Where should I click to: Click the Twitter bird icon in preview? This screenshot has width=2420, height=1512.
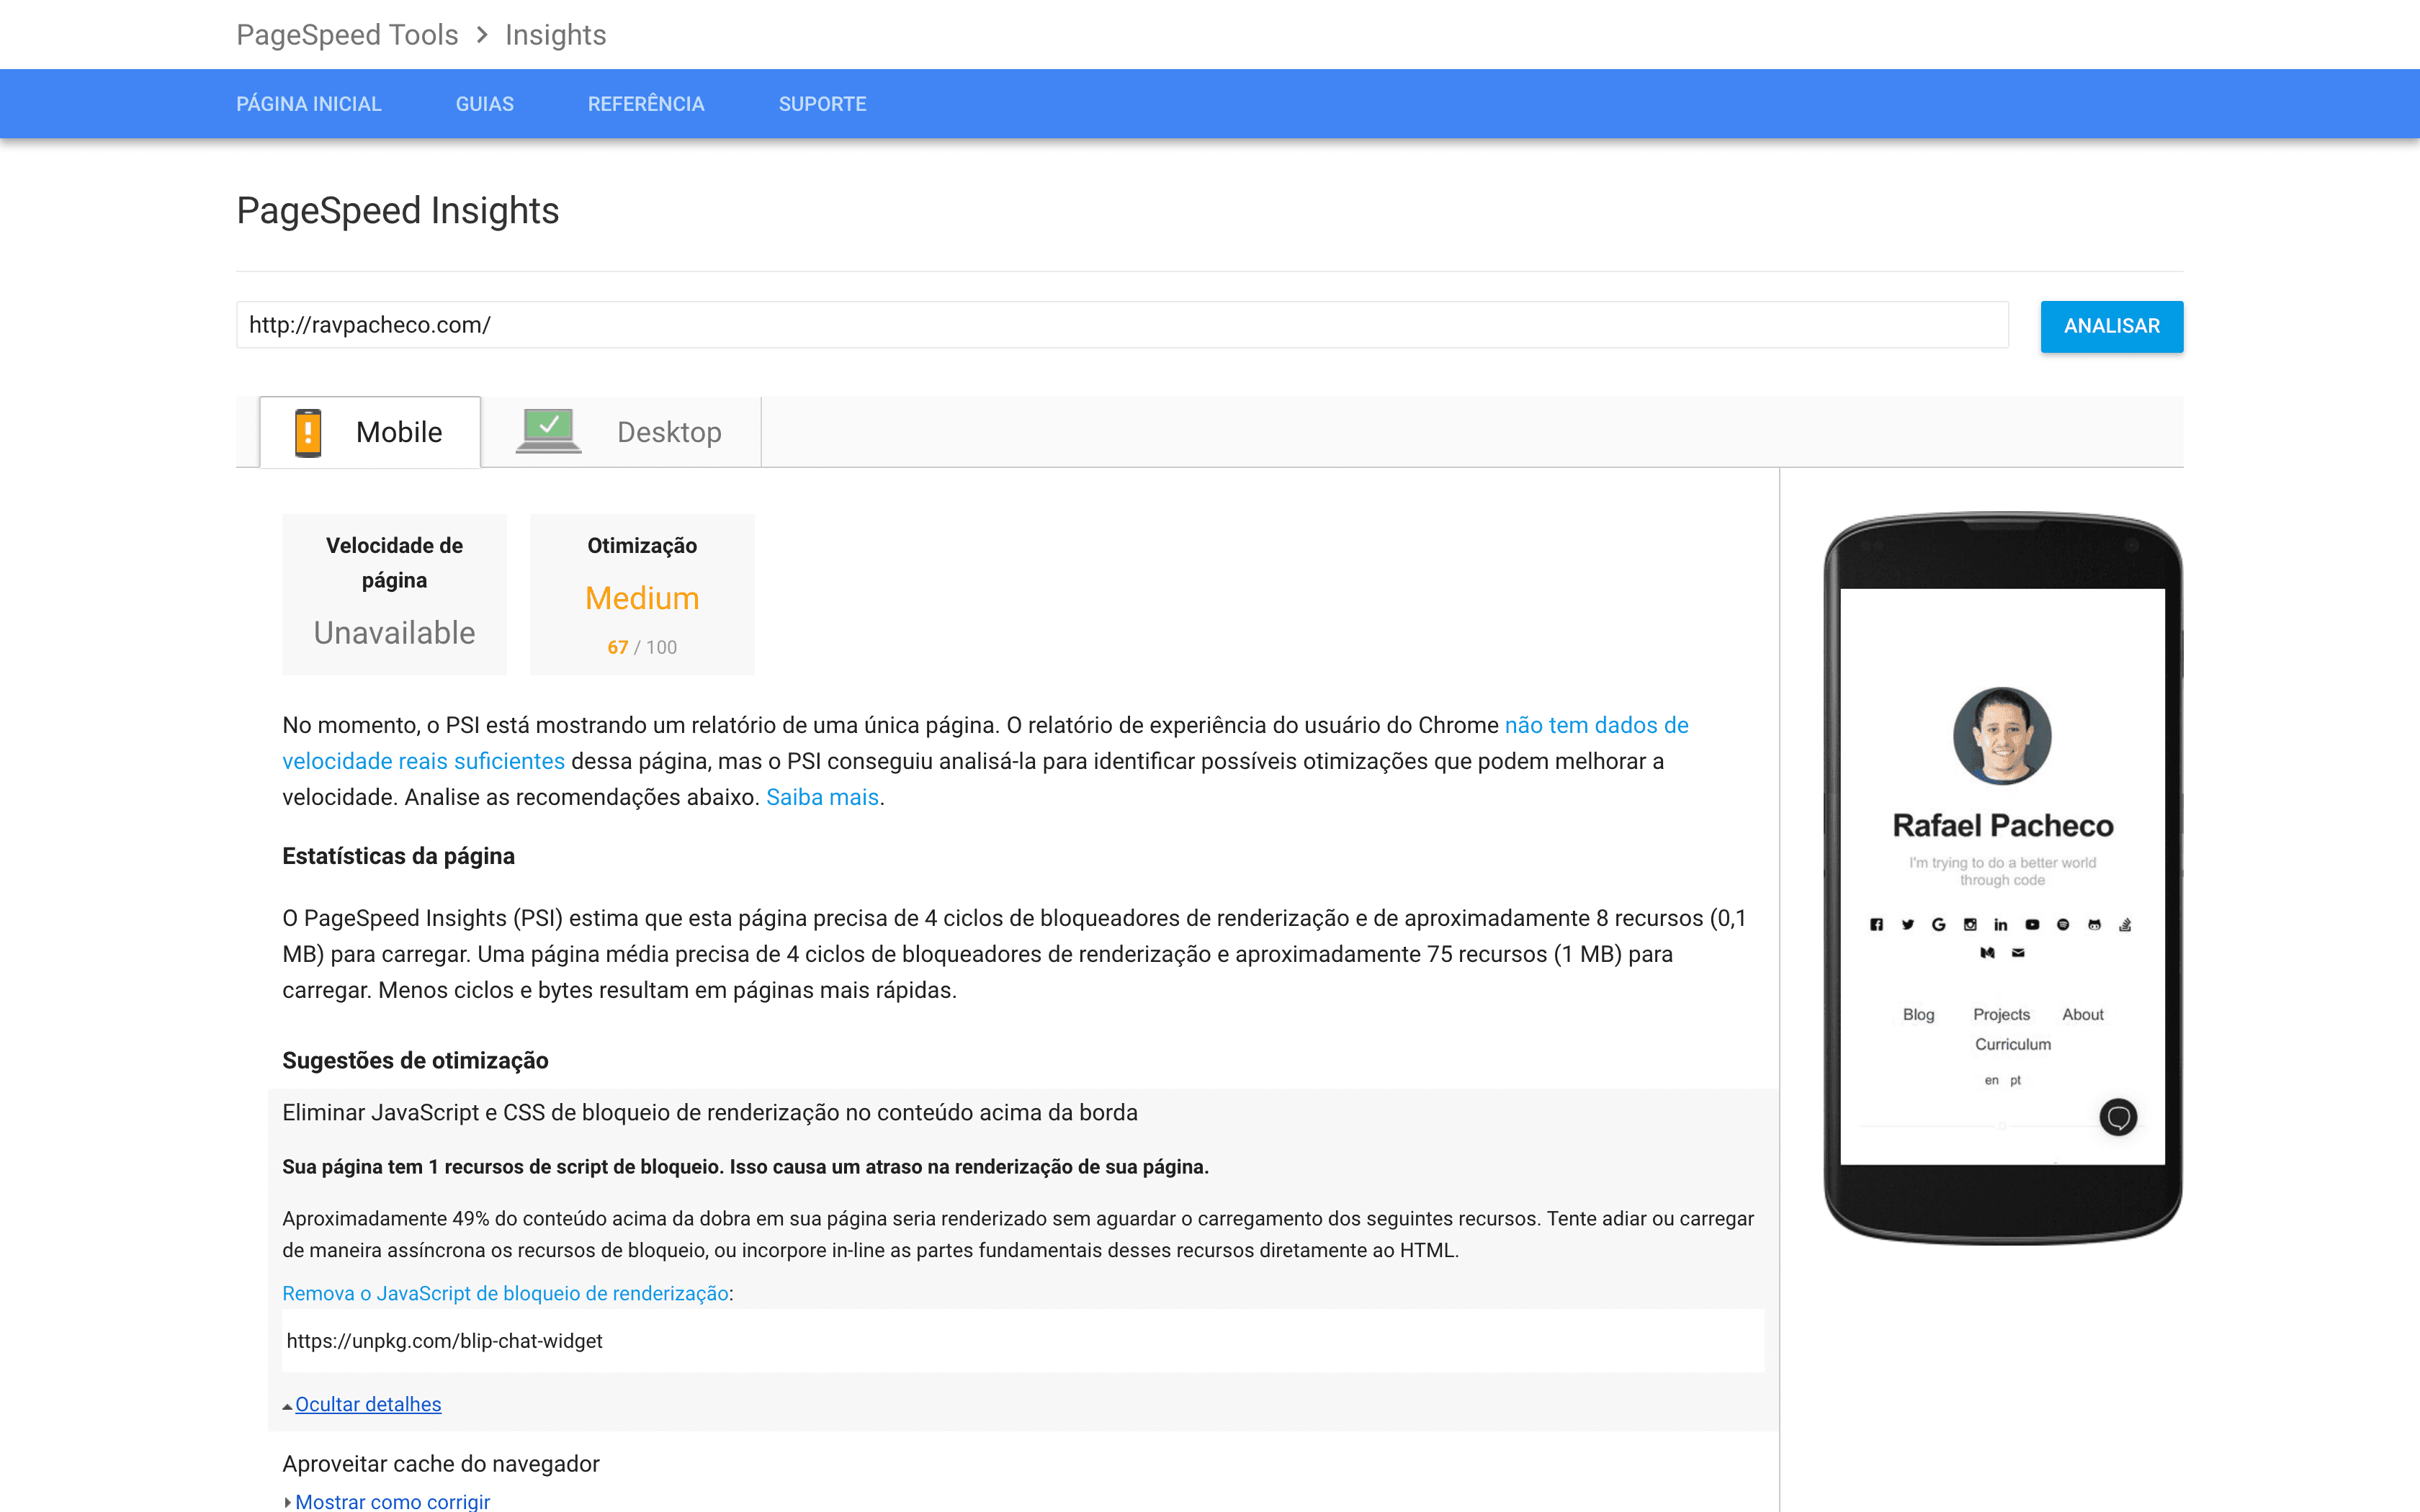pos(1907,924)
